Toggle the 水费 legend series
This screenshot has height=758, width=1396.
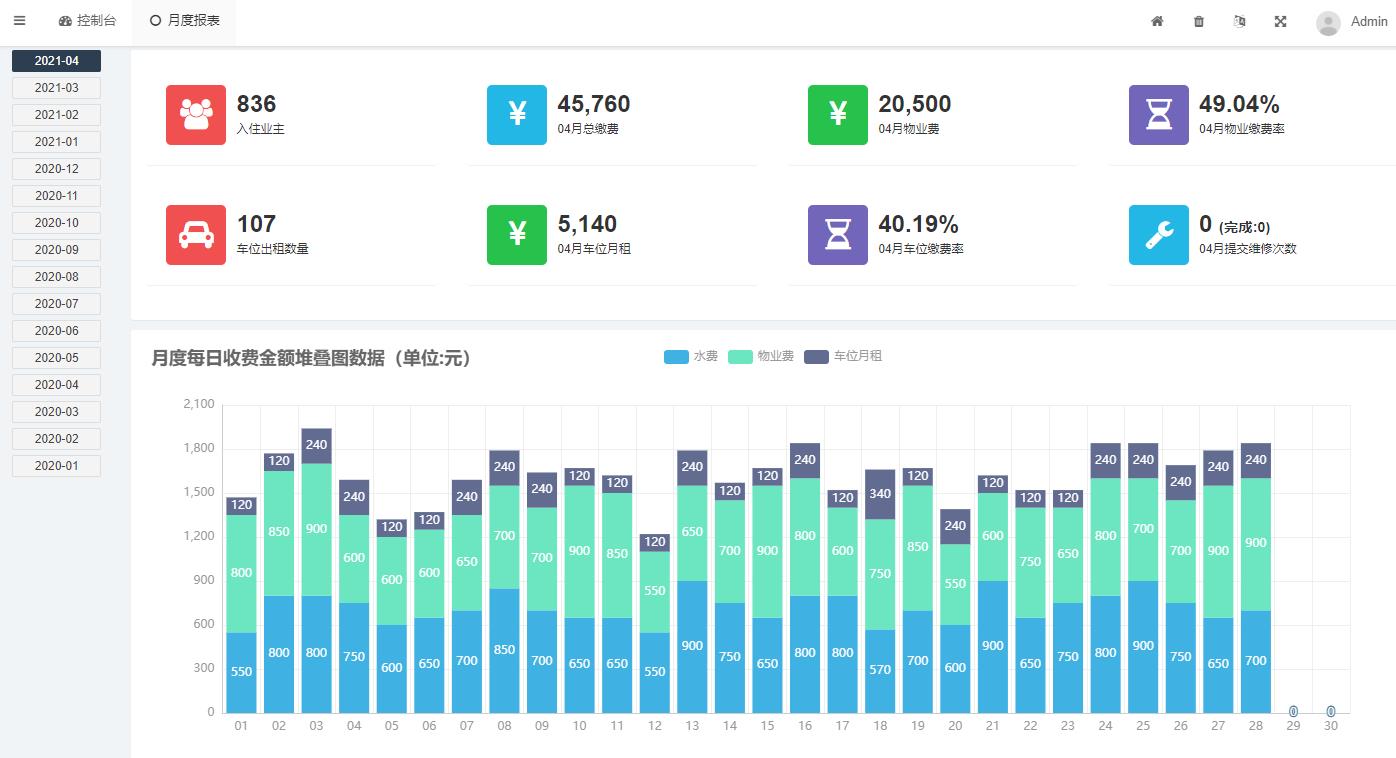coord(691,357)
